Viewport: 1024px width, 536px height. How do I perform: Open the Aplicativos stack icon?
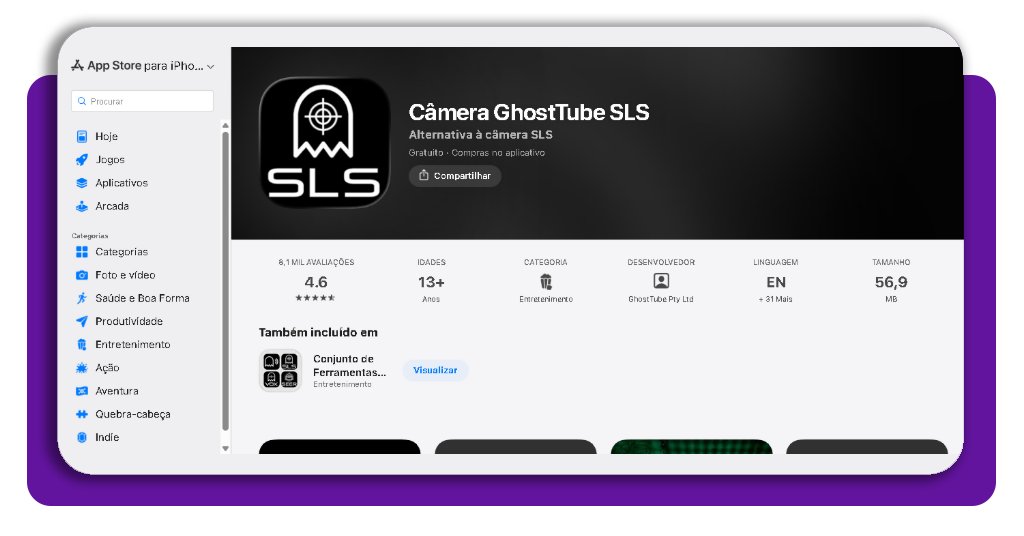[x=82, y=183]
